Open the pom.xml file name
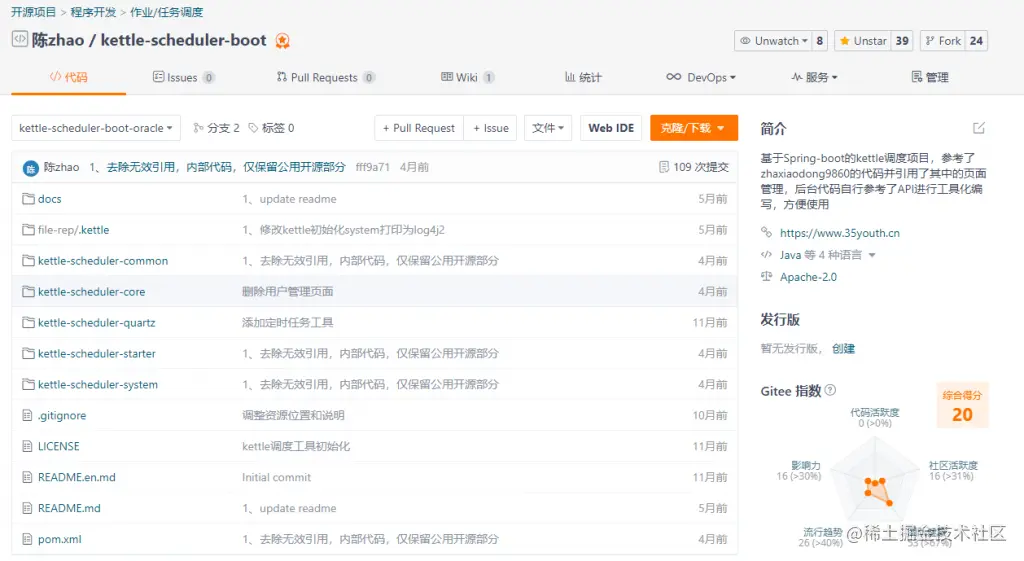 coord(59,539)
